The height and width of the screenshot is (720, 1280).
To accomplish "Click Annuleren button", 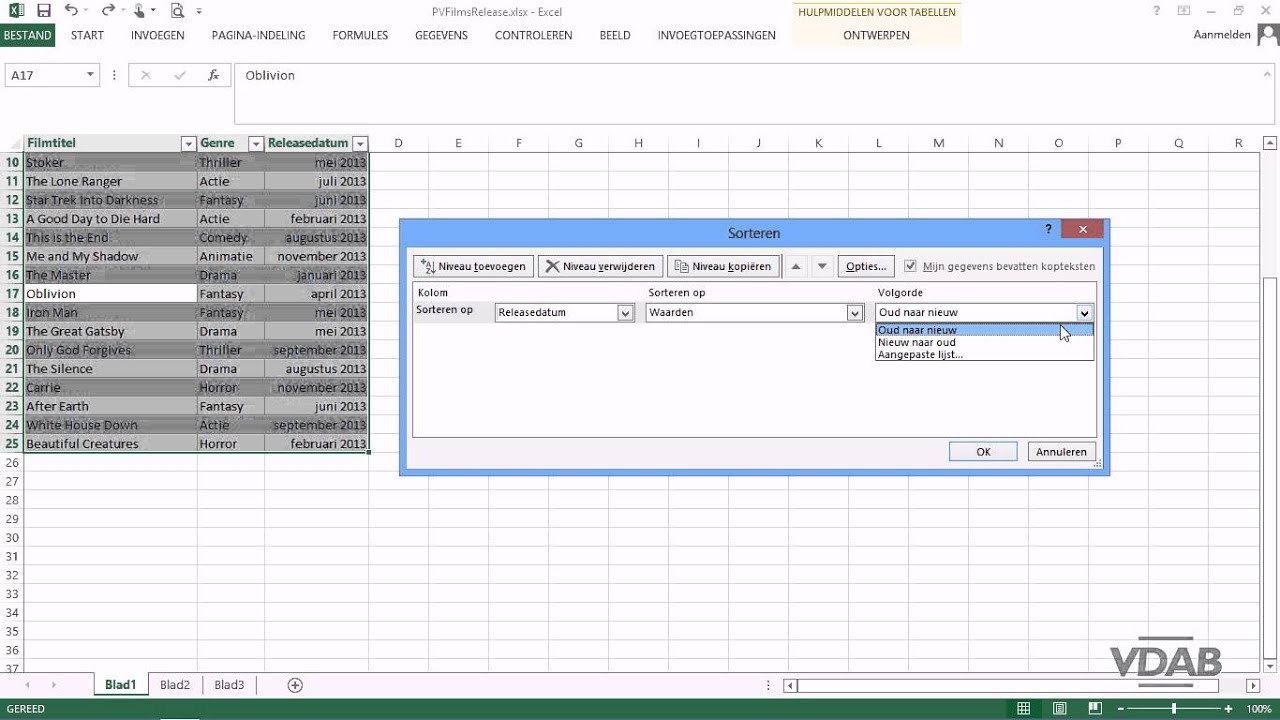I will [1061, 452].
